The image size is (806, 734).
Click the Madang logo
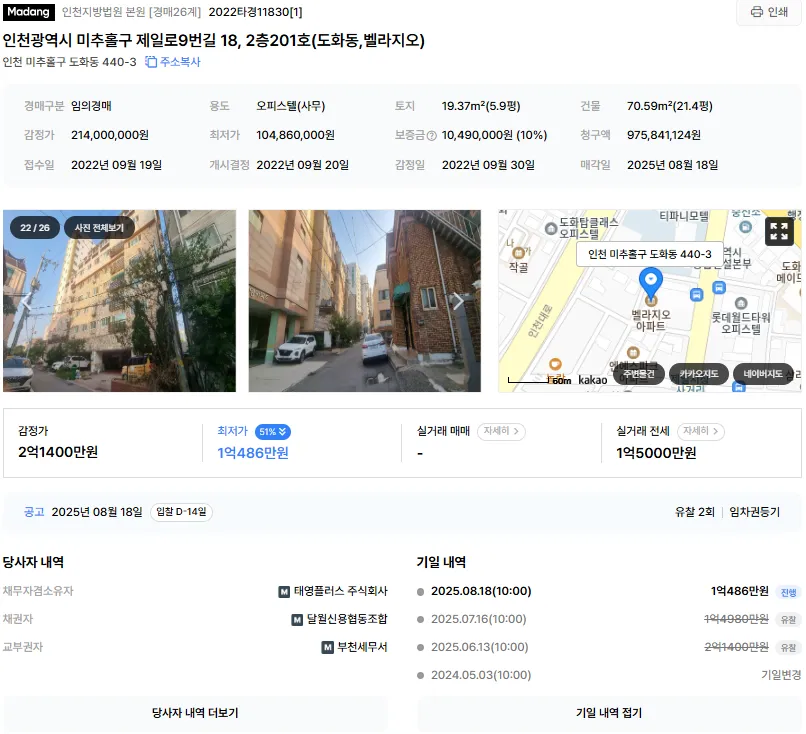point(28,12)
